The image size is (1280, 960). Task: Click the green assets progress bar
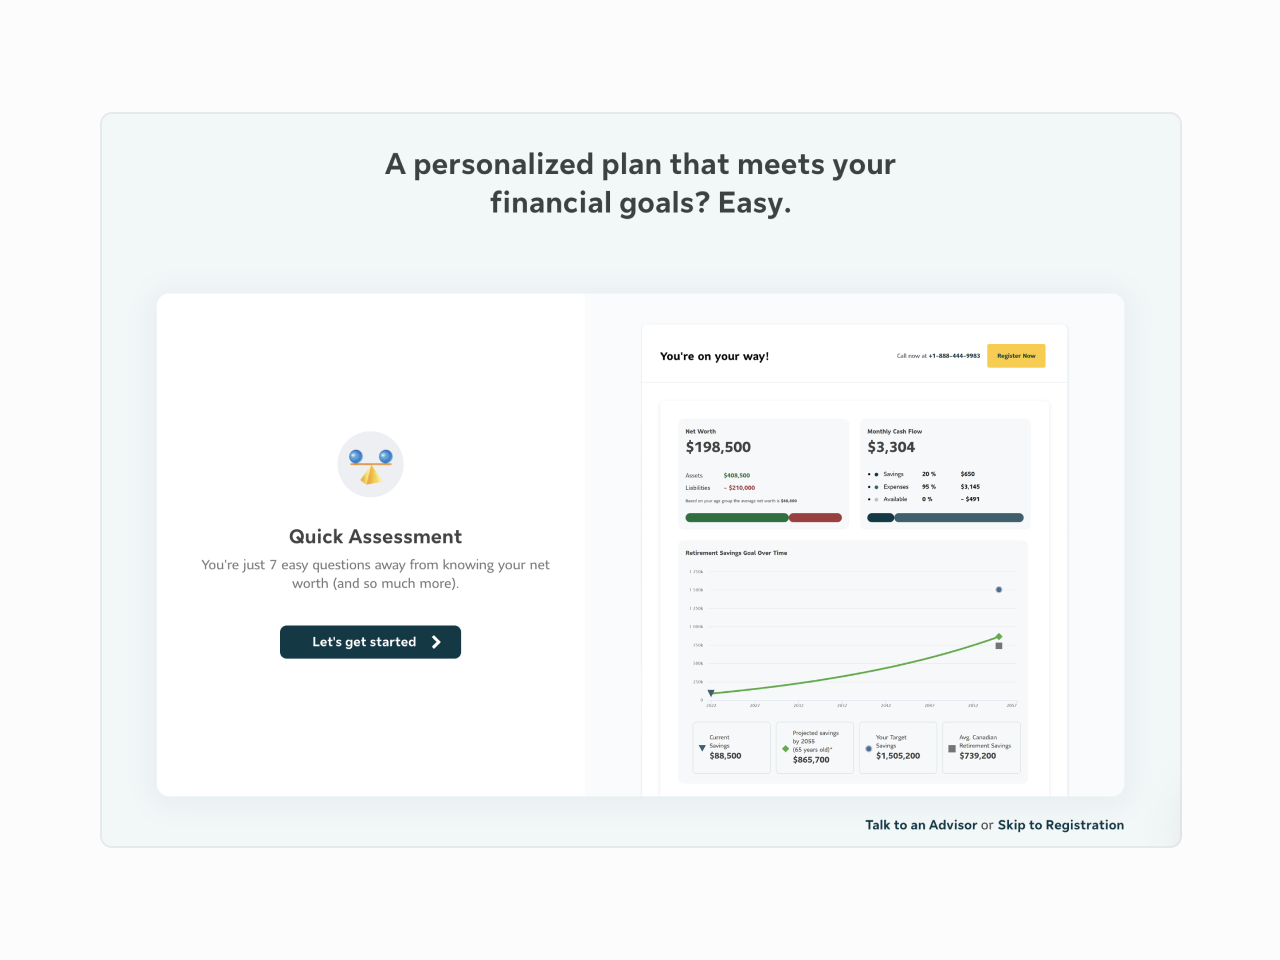click(x=737, y=518)
